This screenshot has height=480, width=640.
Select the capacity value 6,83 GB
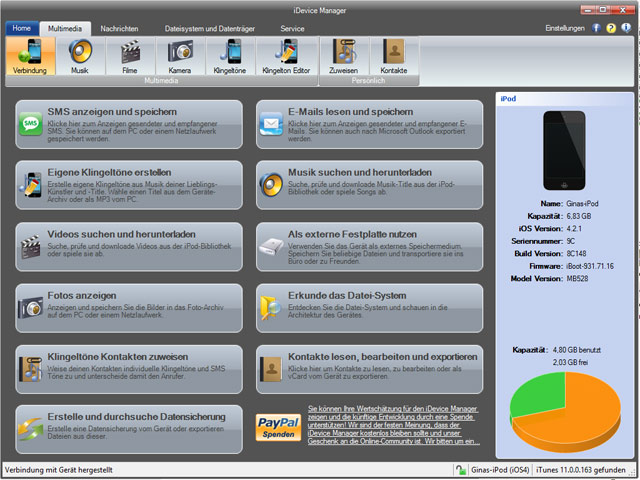pos(578,216)
